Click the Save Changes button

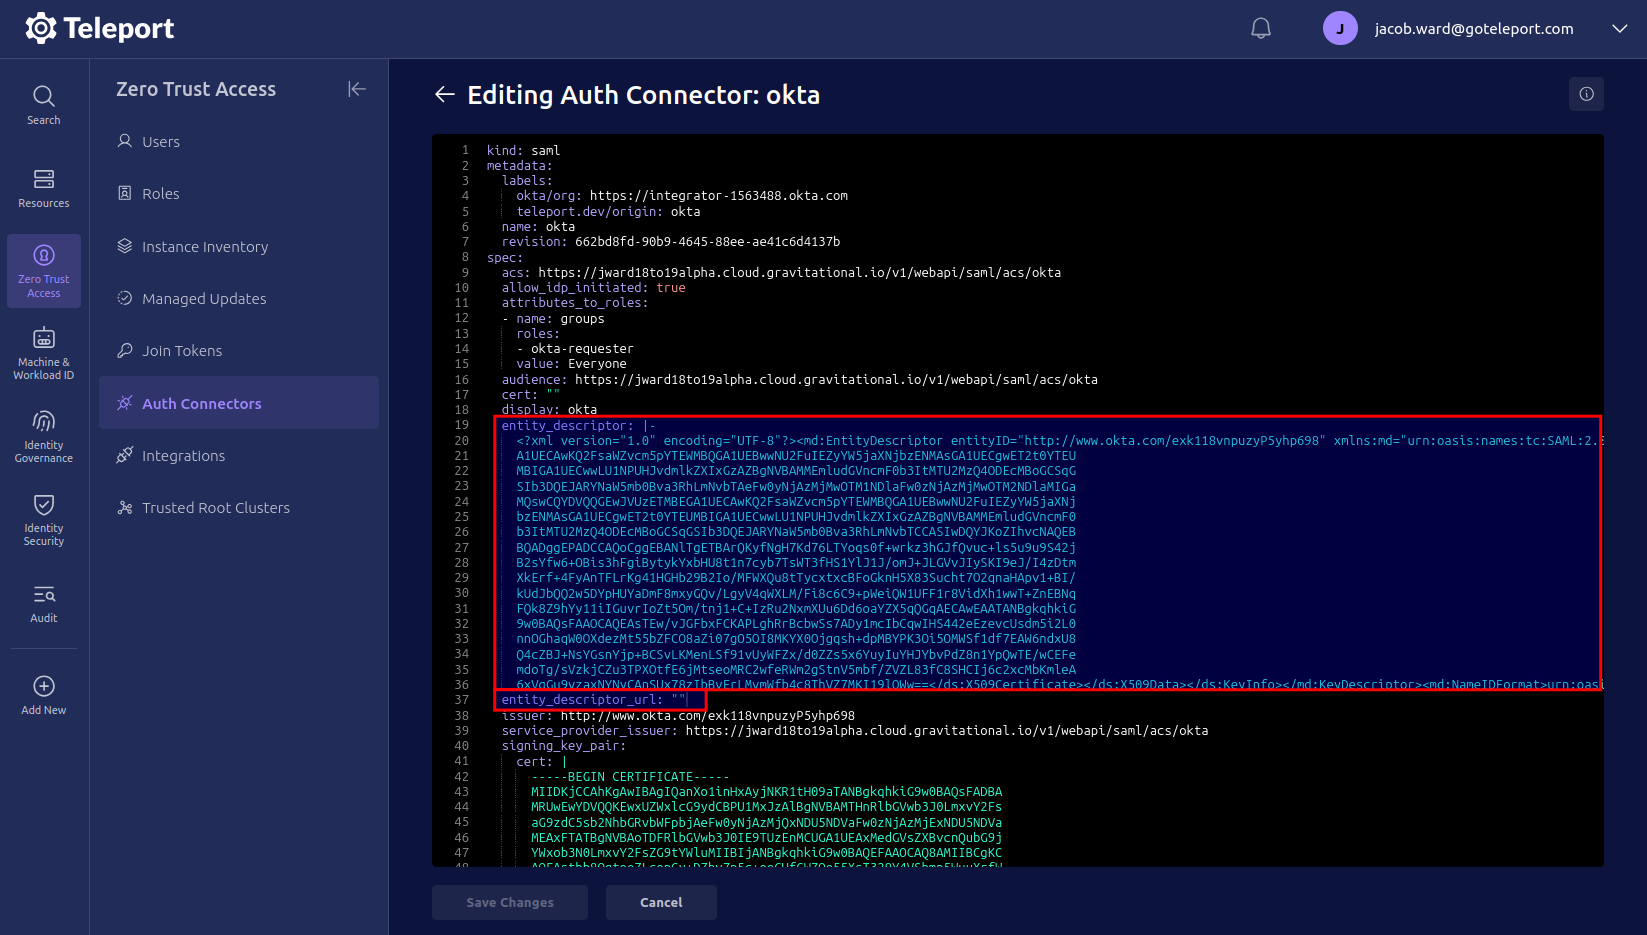[509, 902]
